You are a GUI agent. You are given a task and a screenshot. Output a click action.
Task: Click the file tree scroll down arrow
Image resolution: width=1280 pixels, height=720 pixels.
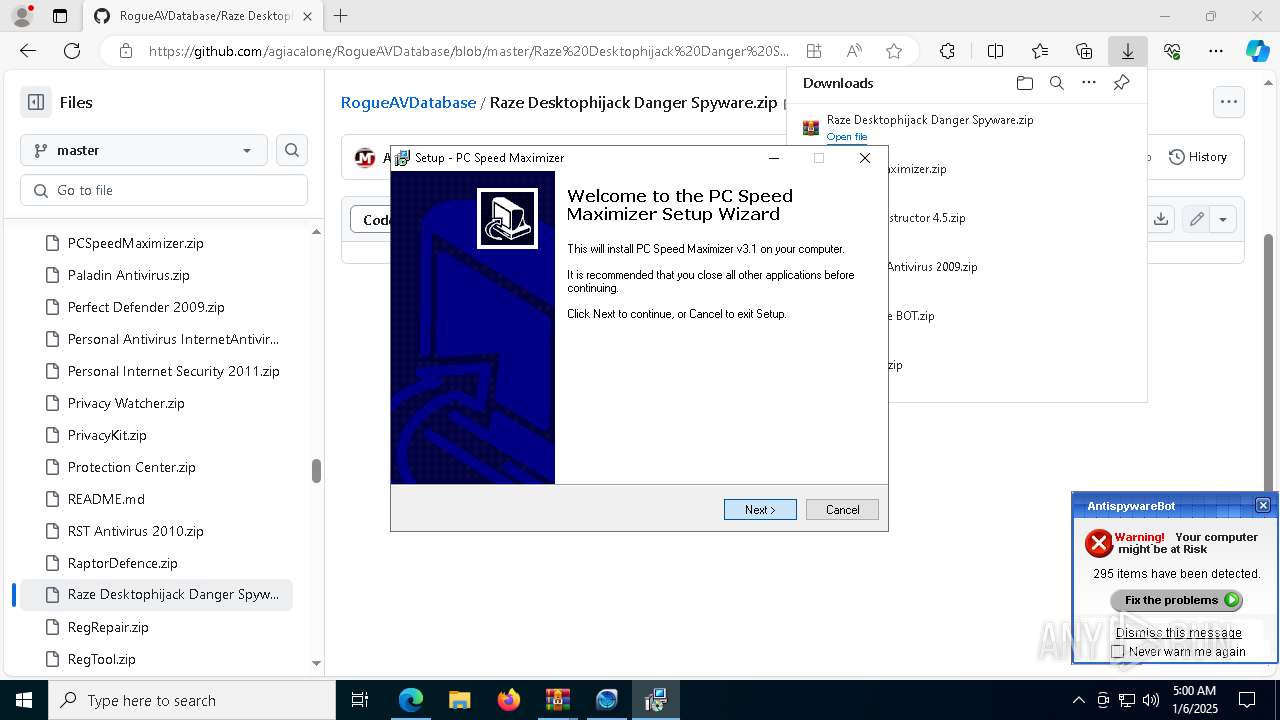point(316,663)
